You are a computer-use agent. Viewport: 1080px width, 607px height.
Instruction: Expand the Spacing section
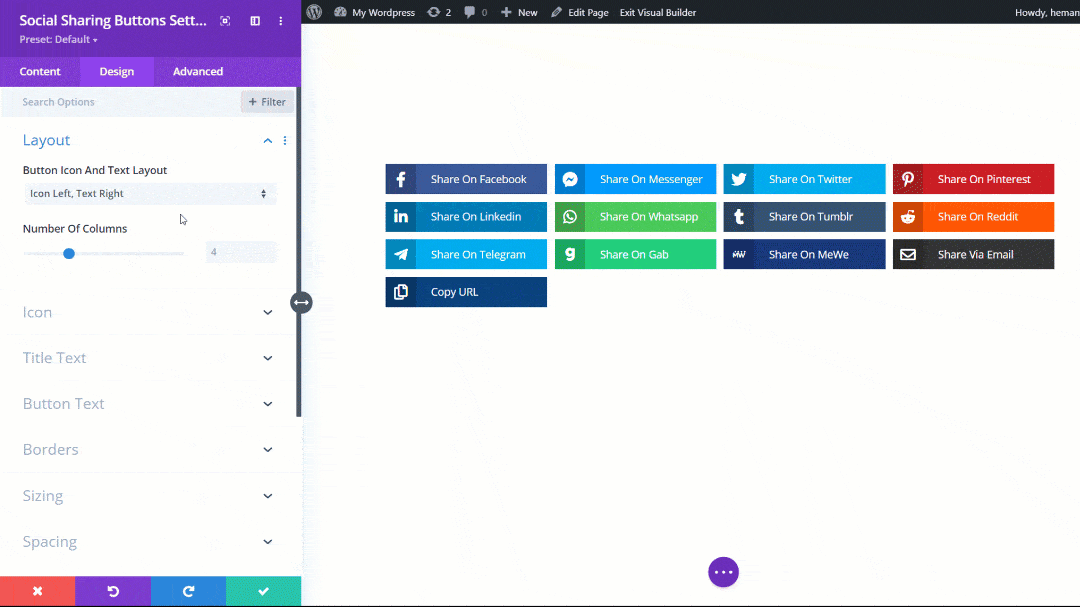[148, 542]
